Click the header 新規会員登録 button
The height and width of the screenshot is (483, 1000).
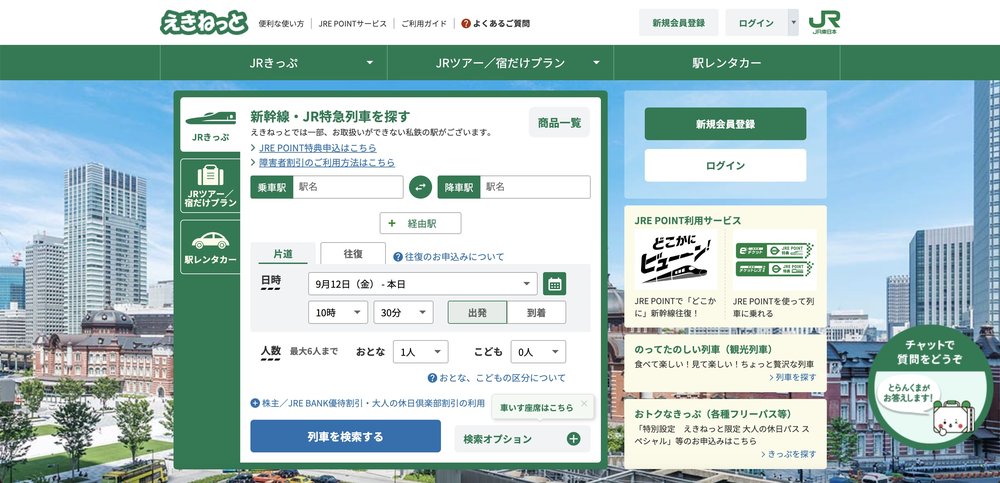tap(679, 23)
